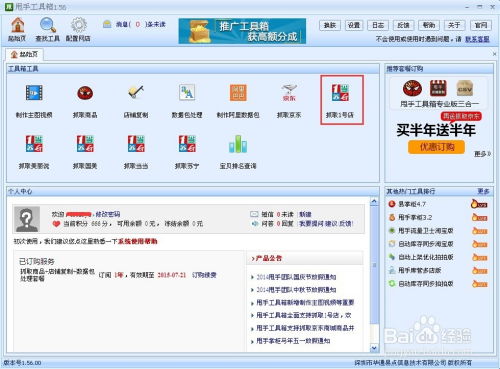
Task: Open 易掌柜4.7 in the hot tools list
Action: [412, 204]
